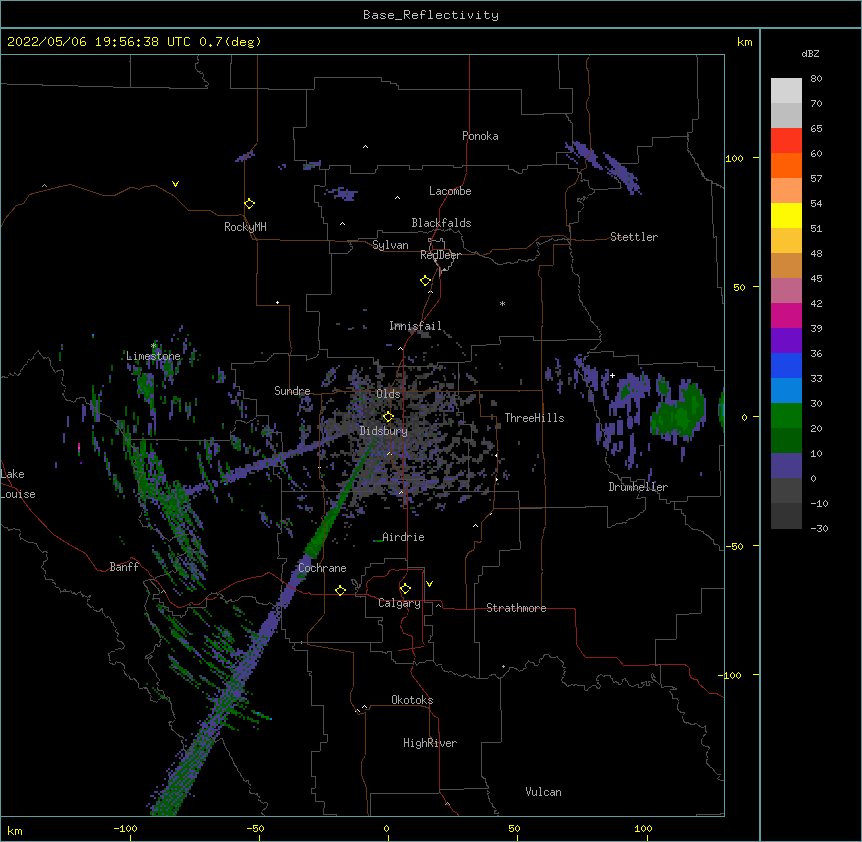The height and width of the screenshot is (842, 862).
Task: Click the yellow marker south of RedDeer
Action: (x=426, y=281)
